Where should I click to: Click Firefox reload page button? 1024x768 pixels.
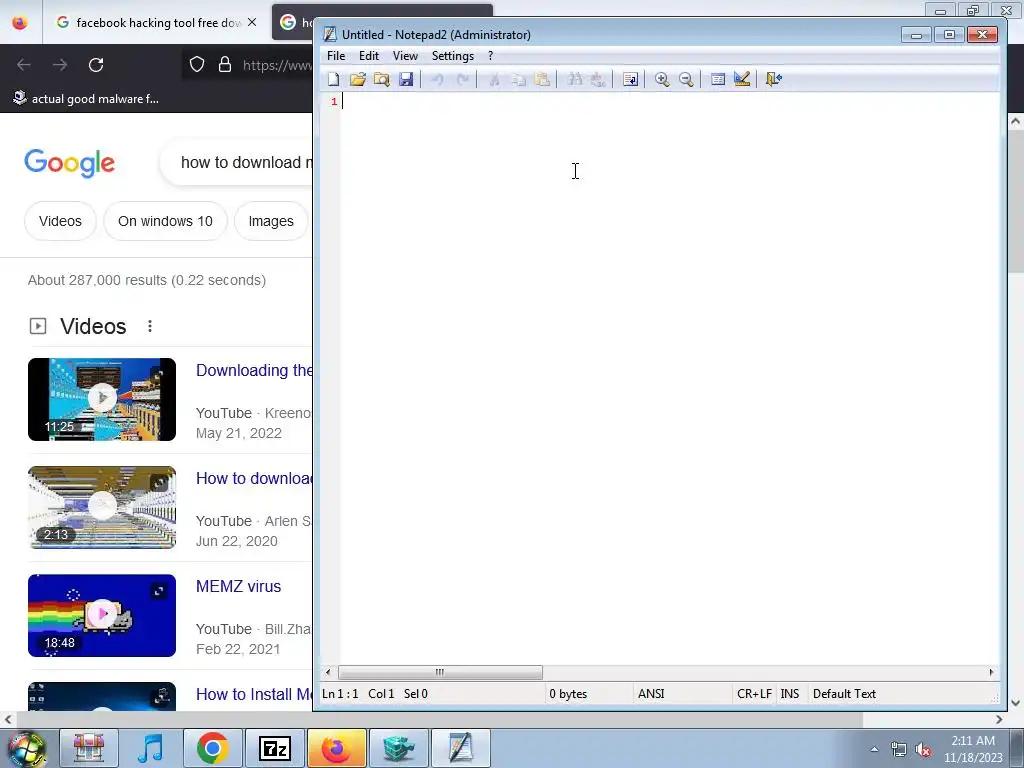point(96,65)
